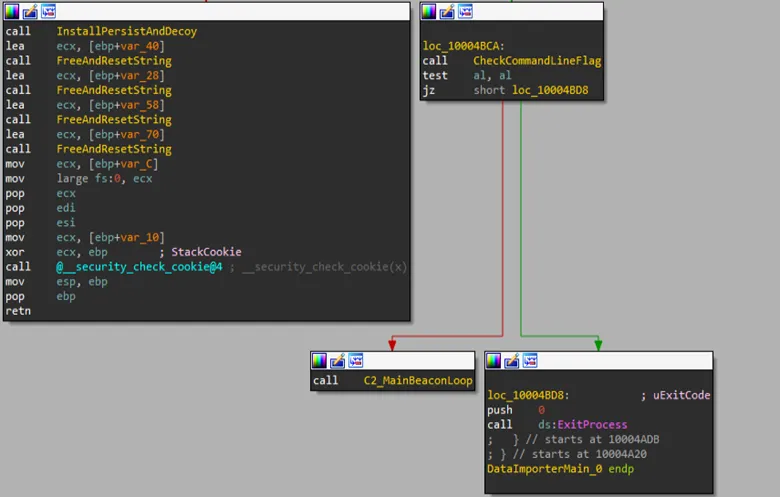Click color icon on C2_MainBeaconLoop block

click(x=320, y=360)
